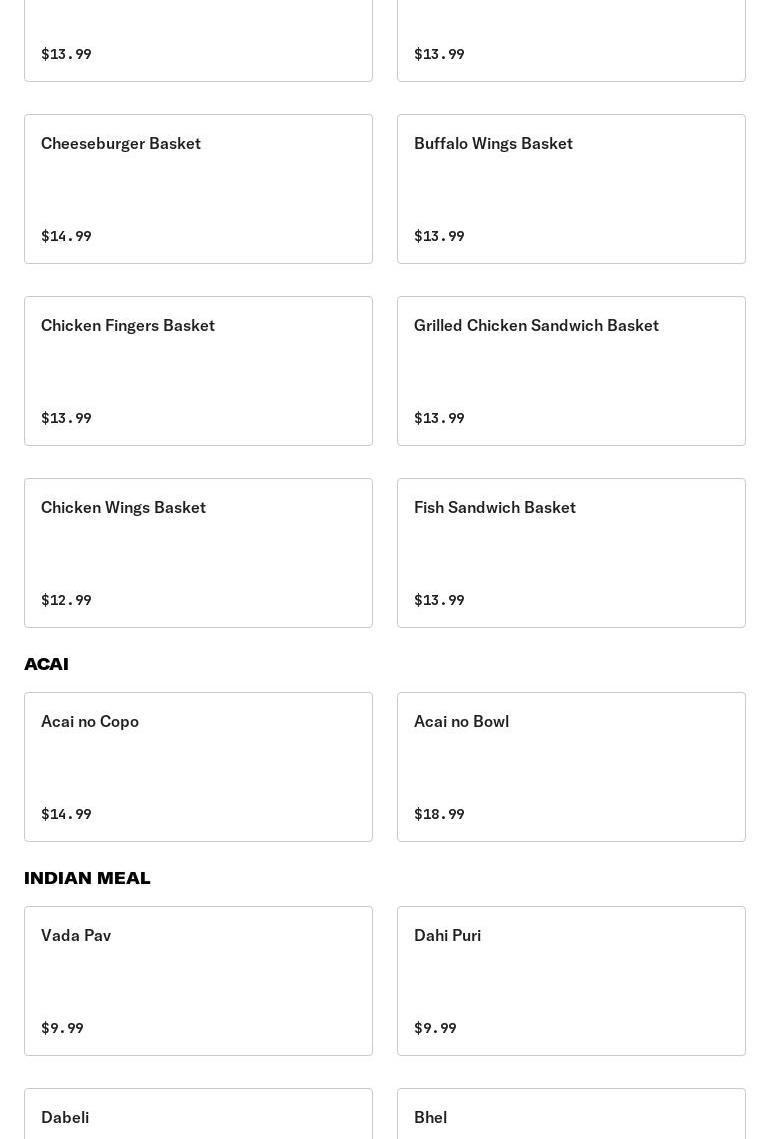Click the $14.99 Cheeseburger Basket price

pos(66,236)
